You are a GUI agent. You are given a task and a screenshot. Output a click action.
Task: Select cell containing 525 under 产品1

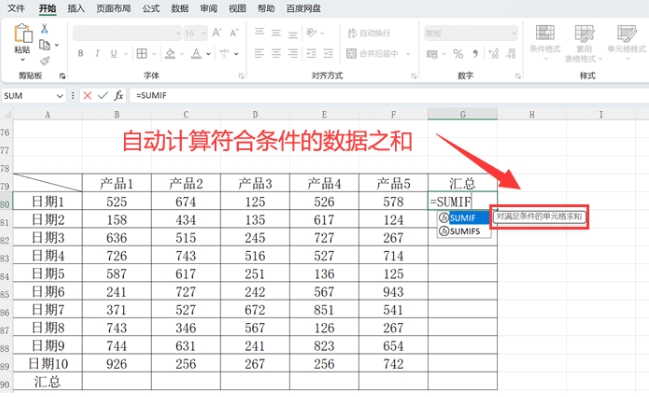117,201
